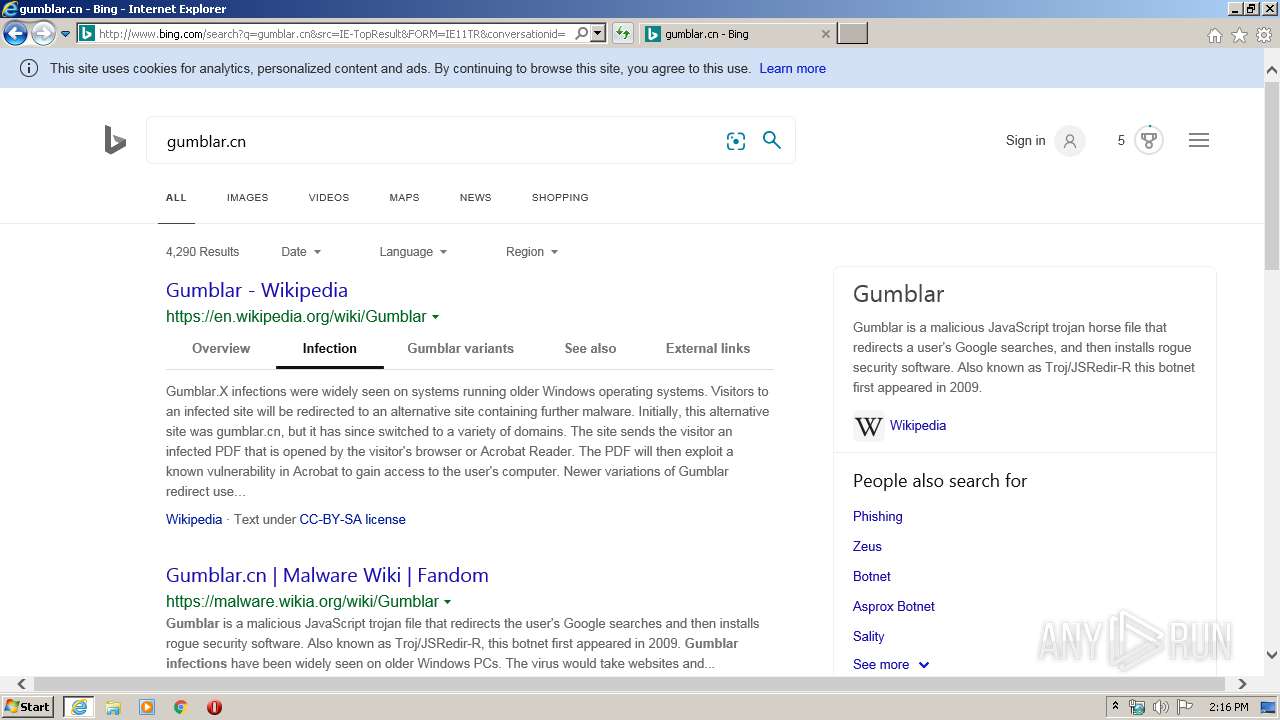This screenshot has height=720, width=1280.
Task: Open Windows Start button
Action: (x=28, y=706)
